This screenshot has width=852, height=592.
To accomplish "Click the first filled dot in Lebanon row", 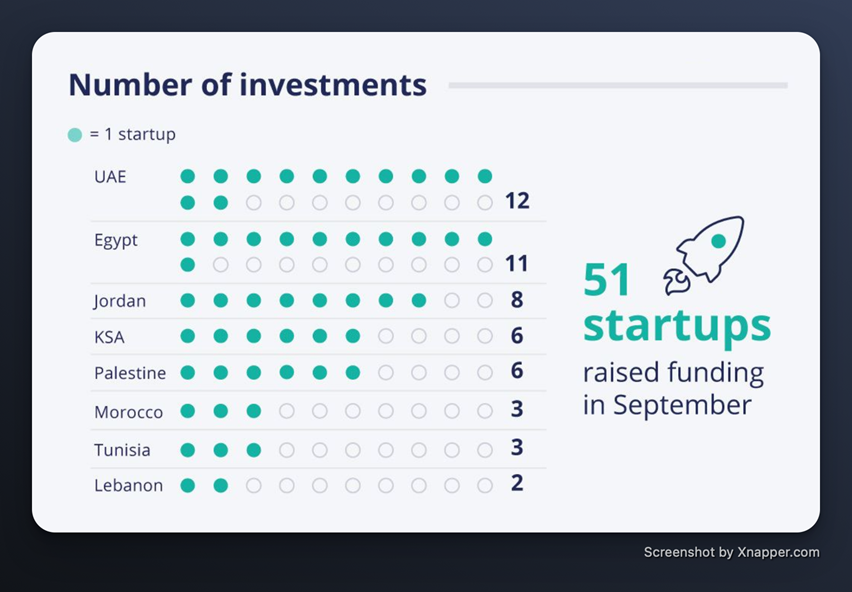I will (187, 486).
